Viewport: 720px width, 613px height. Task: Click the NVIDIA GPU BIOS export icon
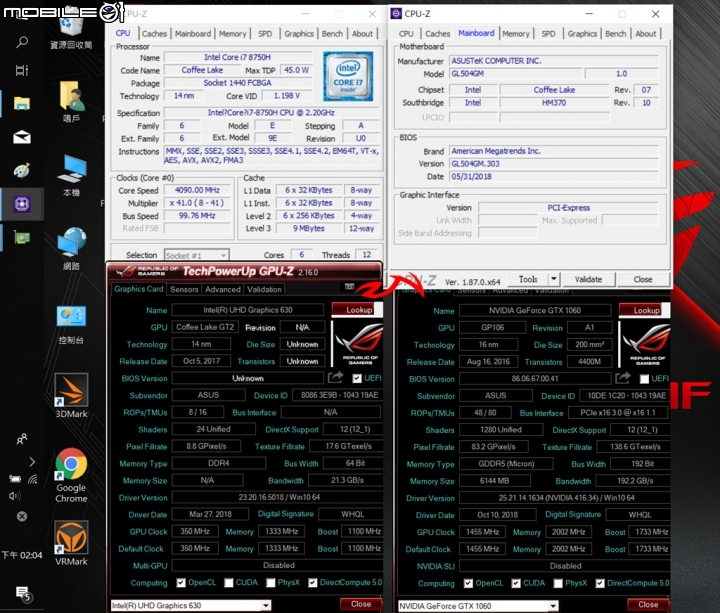pos(623,378)
